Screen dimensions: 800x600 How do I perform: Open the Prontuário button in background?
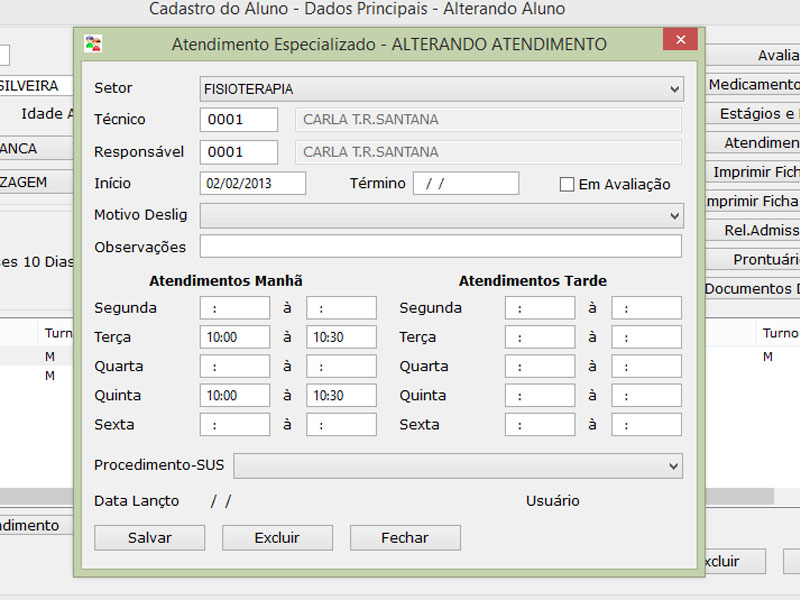763,259
